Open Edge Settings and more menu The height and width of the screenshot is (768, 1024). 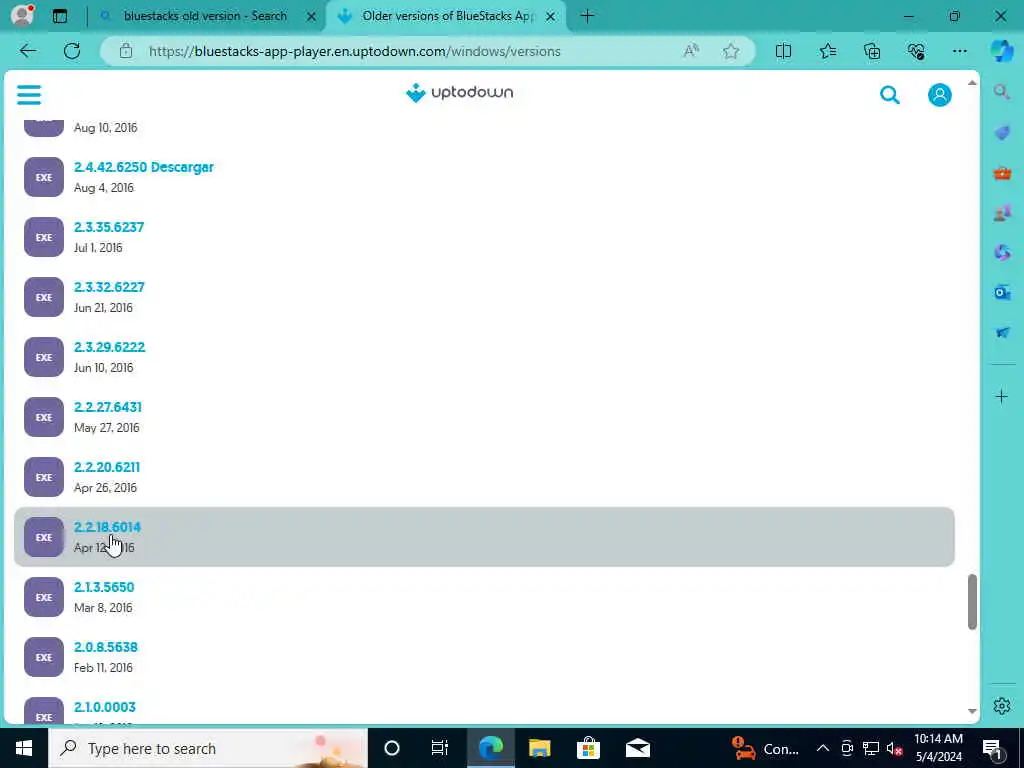tap(959, 51)
